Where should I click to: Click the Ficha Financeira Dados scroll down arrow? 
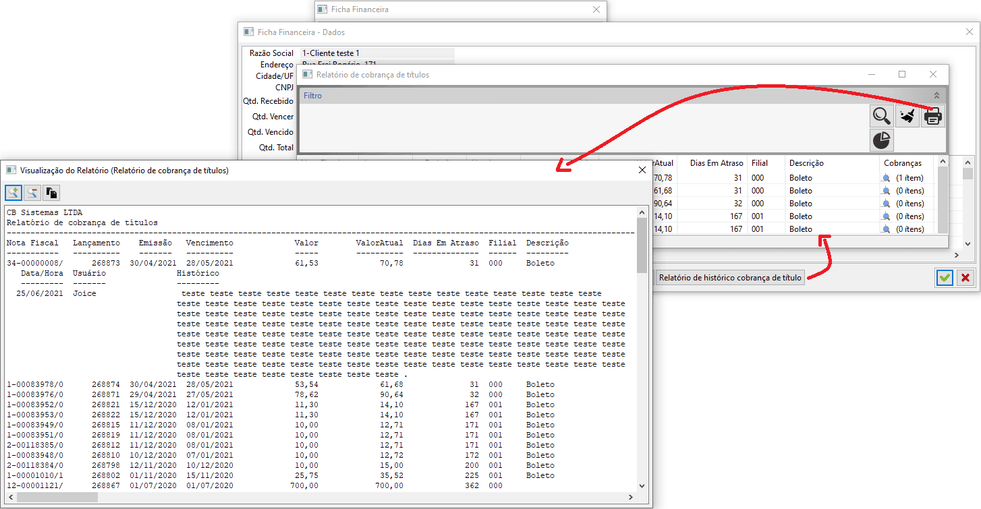(968, 244)
